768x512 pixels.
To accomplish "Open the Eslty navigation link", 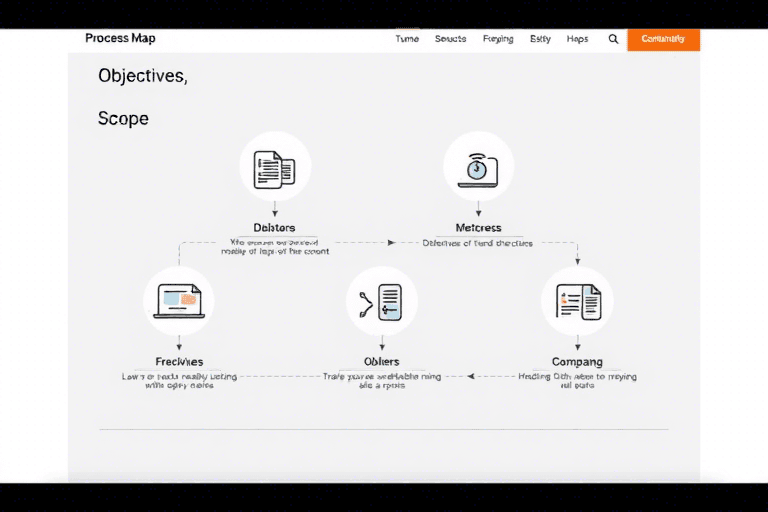I will [540, 39].
